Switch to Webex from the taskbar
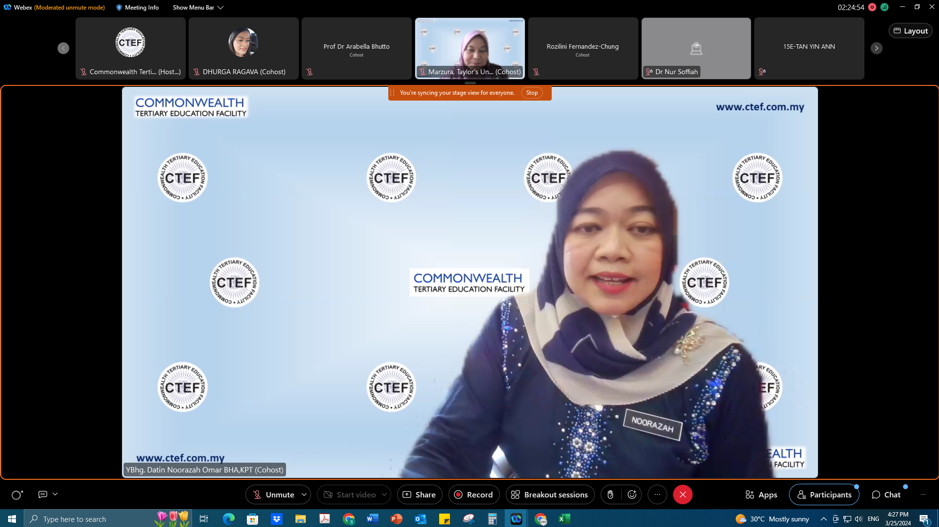This screenshot has height=527, width=939. tap(516, 519)
